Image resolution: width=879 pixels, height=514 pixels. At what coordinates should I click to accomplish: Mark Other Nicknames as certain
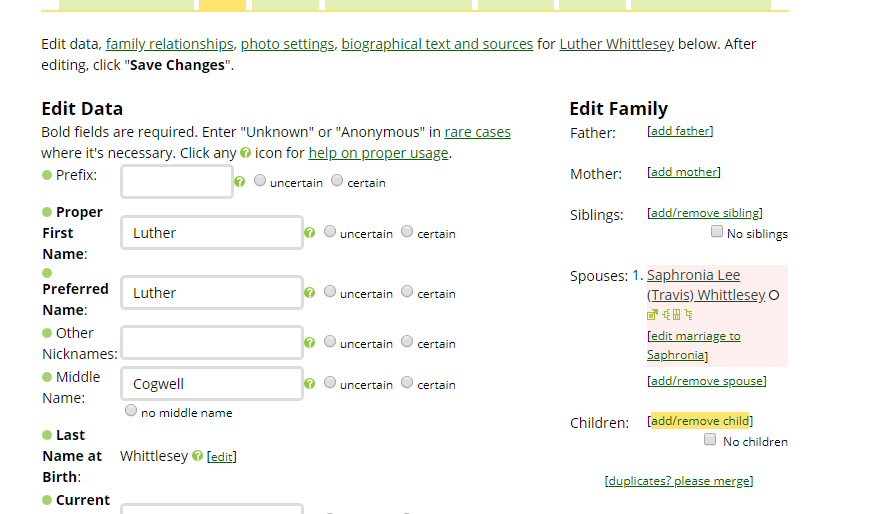pyautogui.click(x=407, y=341)
